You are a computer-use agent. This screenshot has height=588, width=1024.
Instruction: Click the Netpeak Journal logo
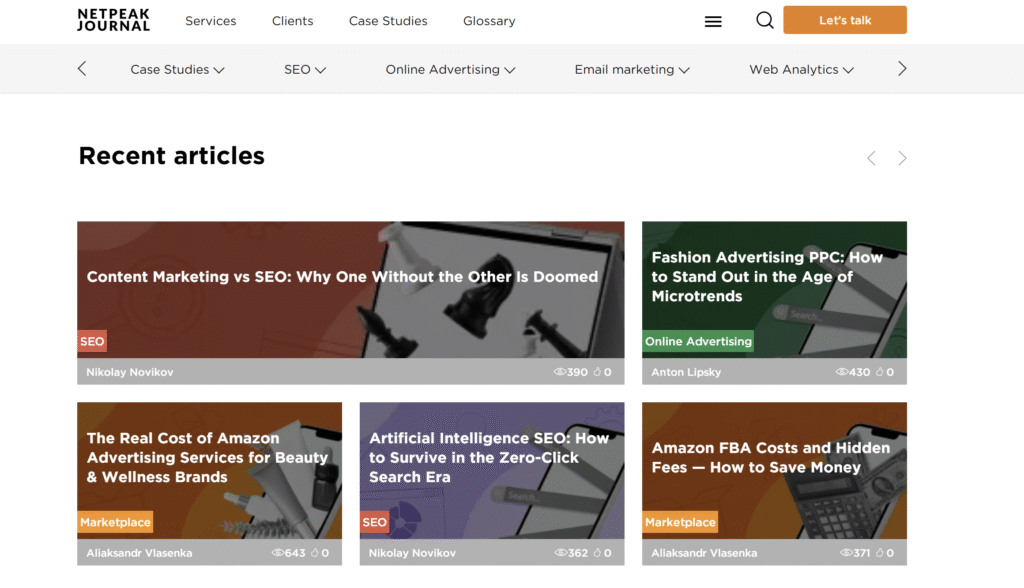pos(114,20)
